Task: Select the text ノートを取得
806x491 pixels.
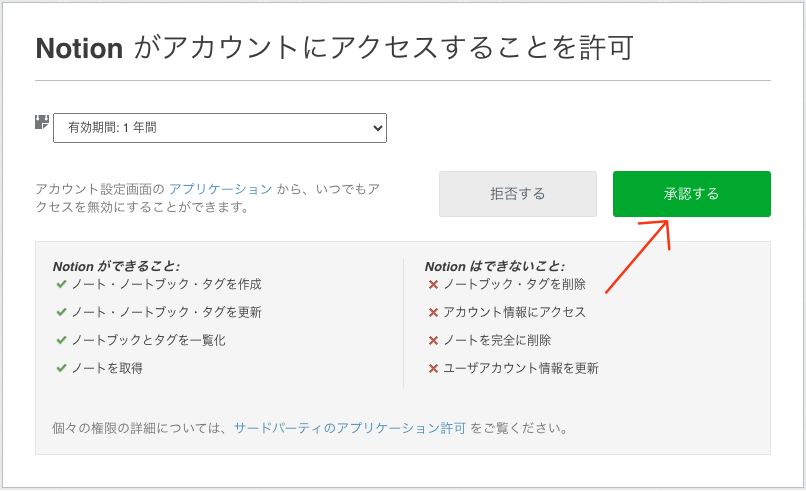Action: 107,368
